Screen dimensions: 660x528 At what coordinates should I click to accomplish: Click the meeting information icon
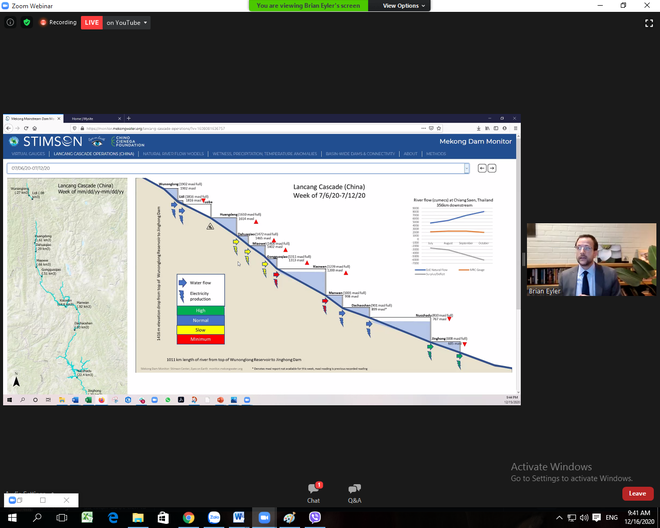click(x=10, y=22)
